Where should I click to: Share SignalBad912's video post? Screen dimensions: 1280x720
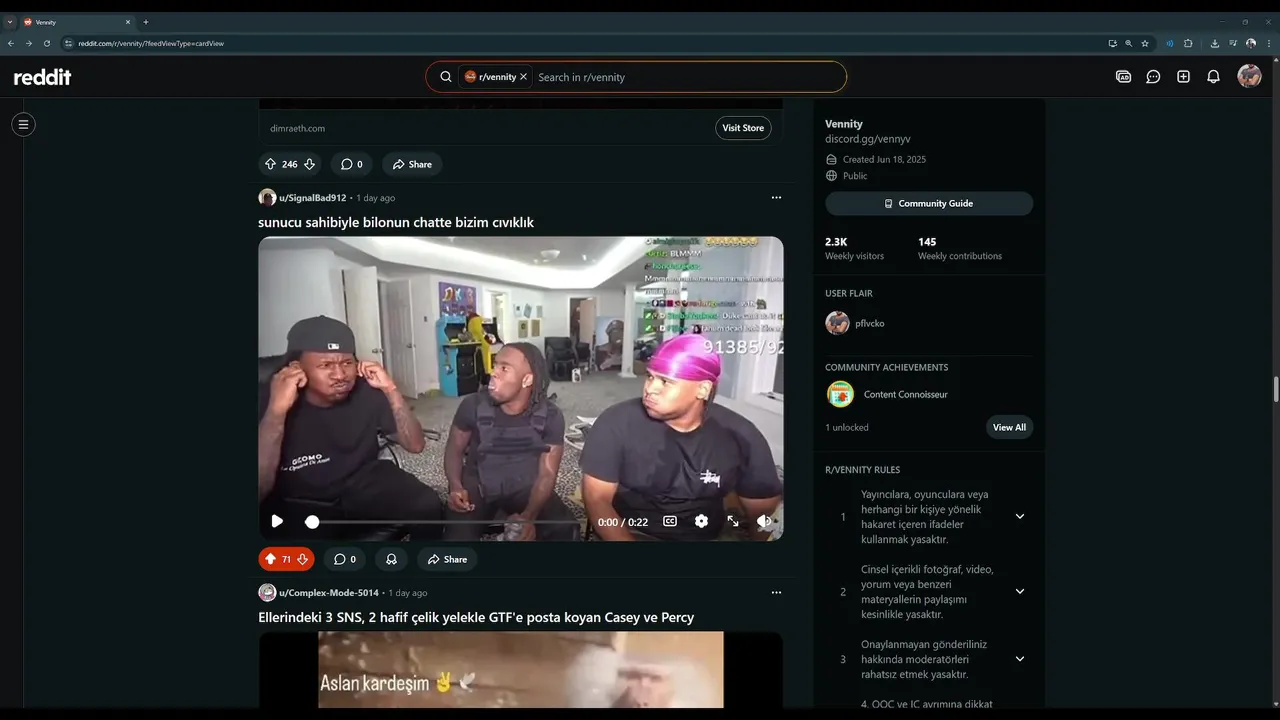(x=447, y=559)
